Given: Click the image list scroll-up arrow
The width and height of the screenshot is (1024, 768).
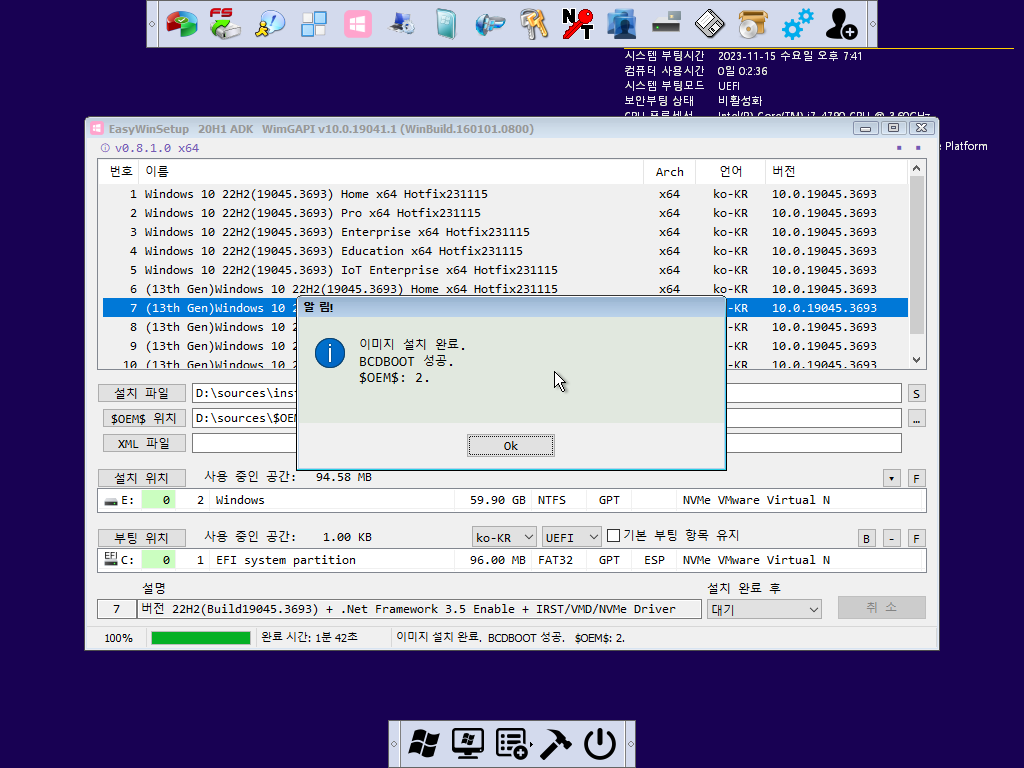Looking at the screenshot, I should (916, 168).
